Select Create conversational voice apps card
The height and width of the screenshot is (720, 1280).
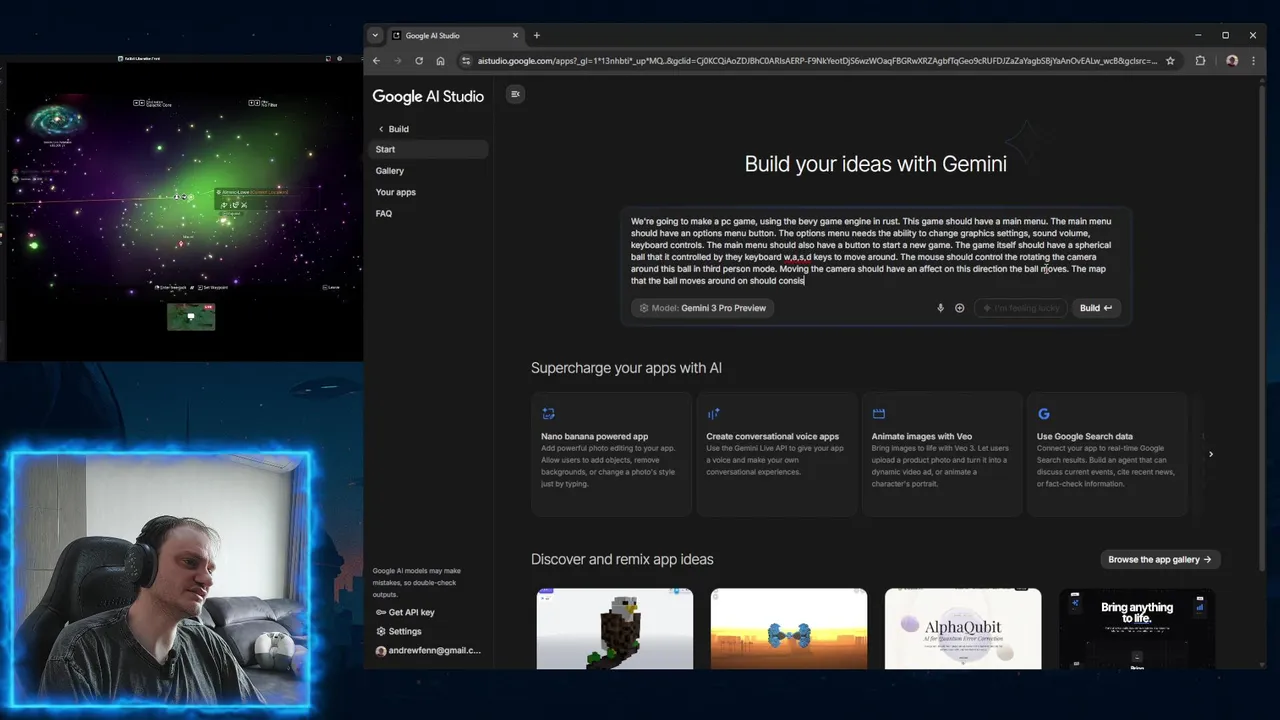click(x=776, y=454)
